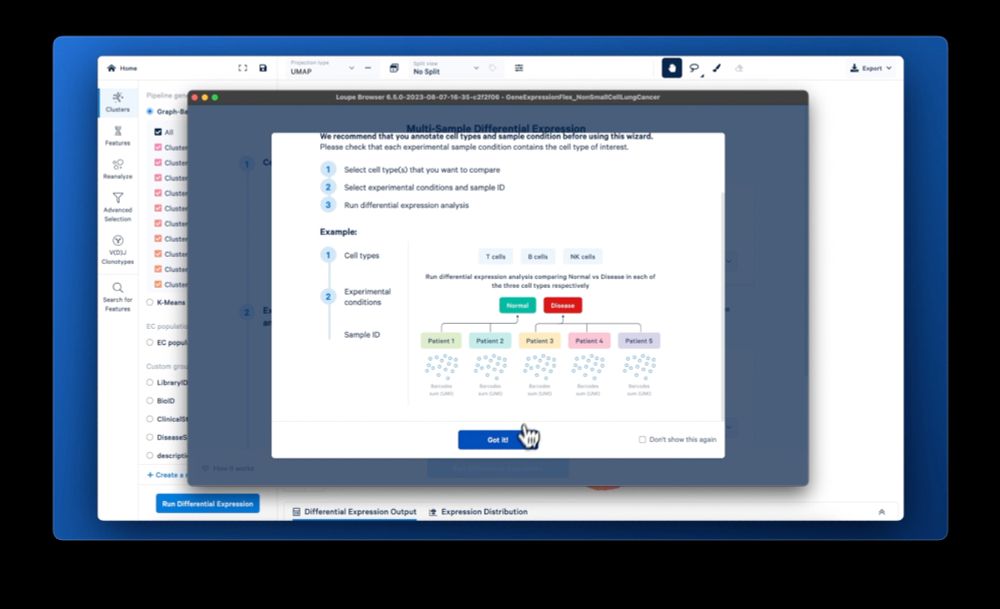Click the Got it! button
This screenshot has width=1000, height=609.
pyautogui.click(x=497, y=439)
